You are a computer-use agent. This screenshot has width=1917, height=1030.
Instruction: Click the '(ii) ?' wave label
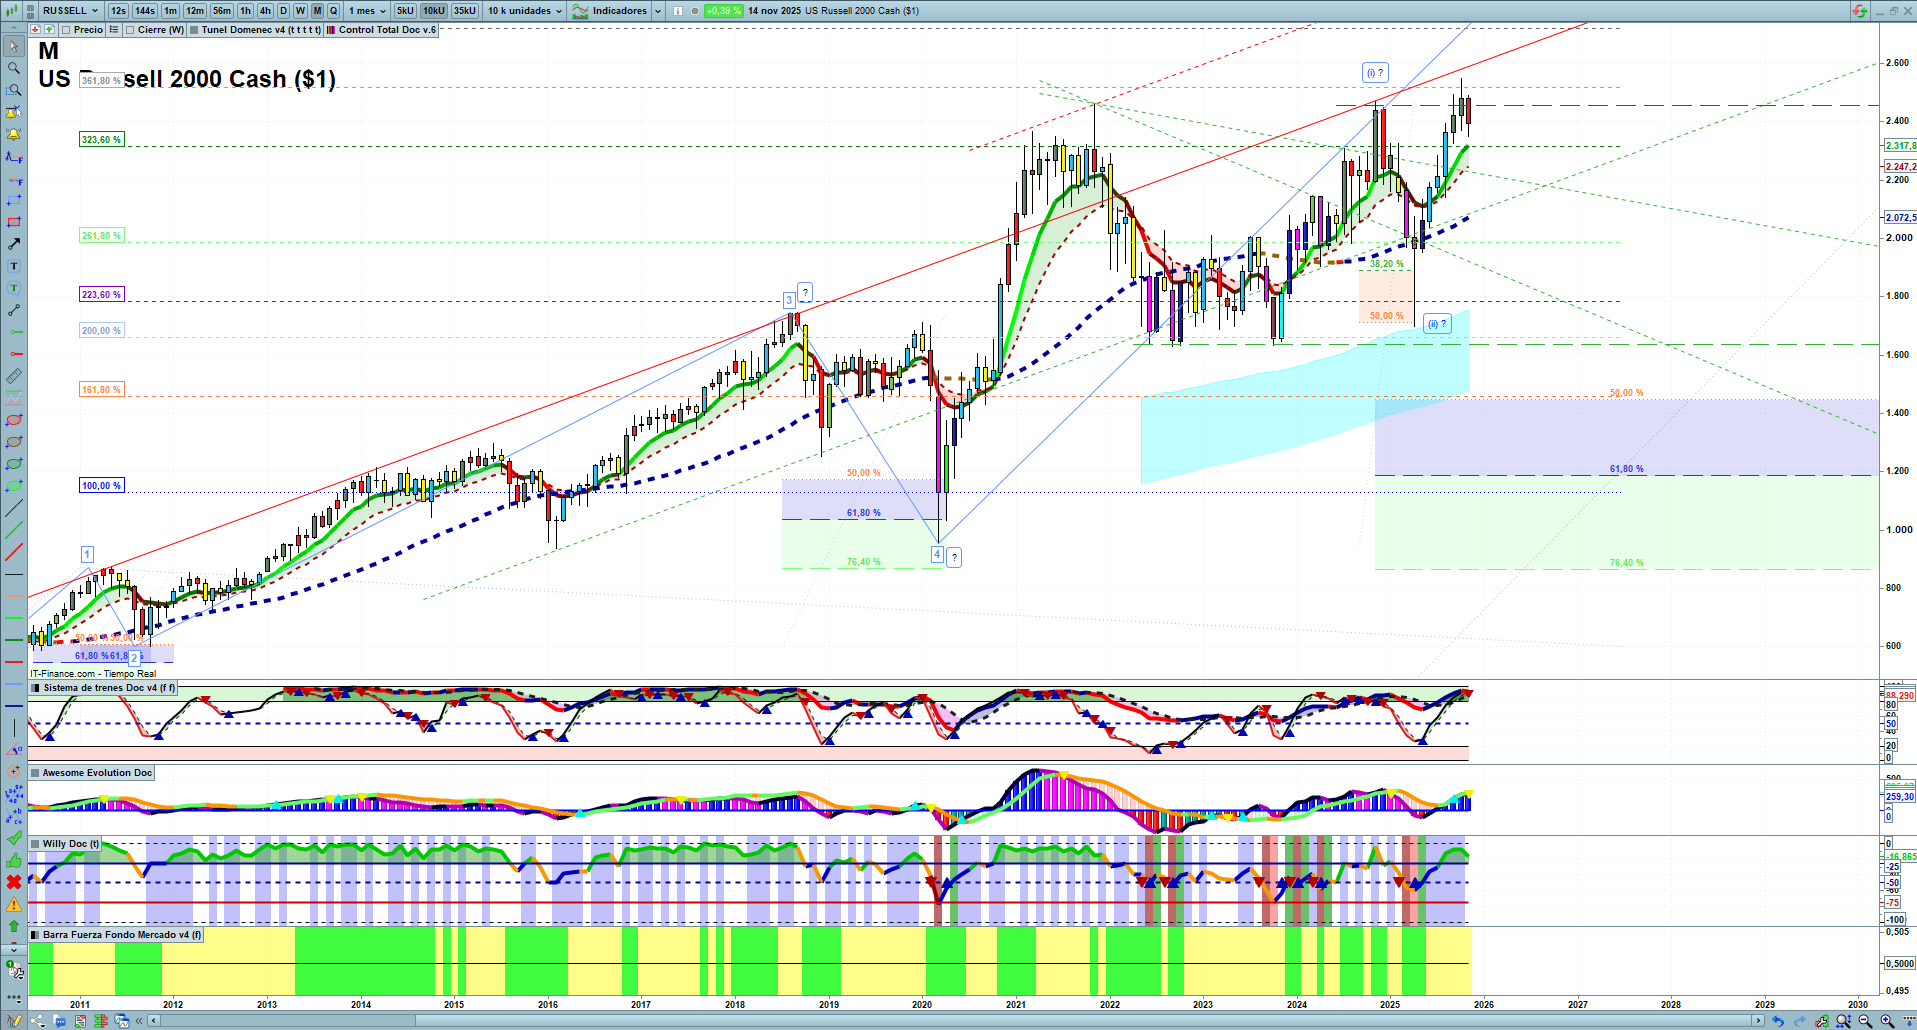click(x=1437, y=324)
